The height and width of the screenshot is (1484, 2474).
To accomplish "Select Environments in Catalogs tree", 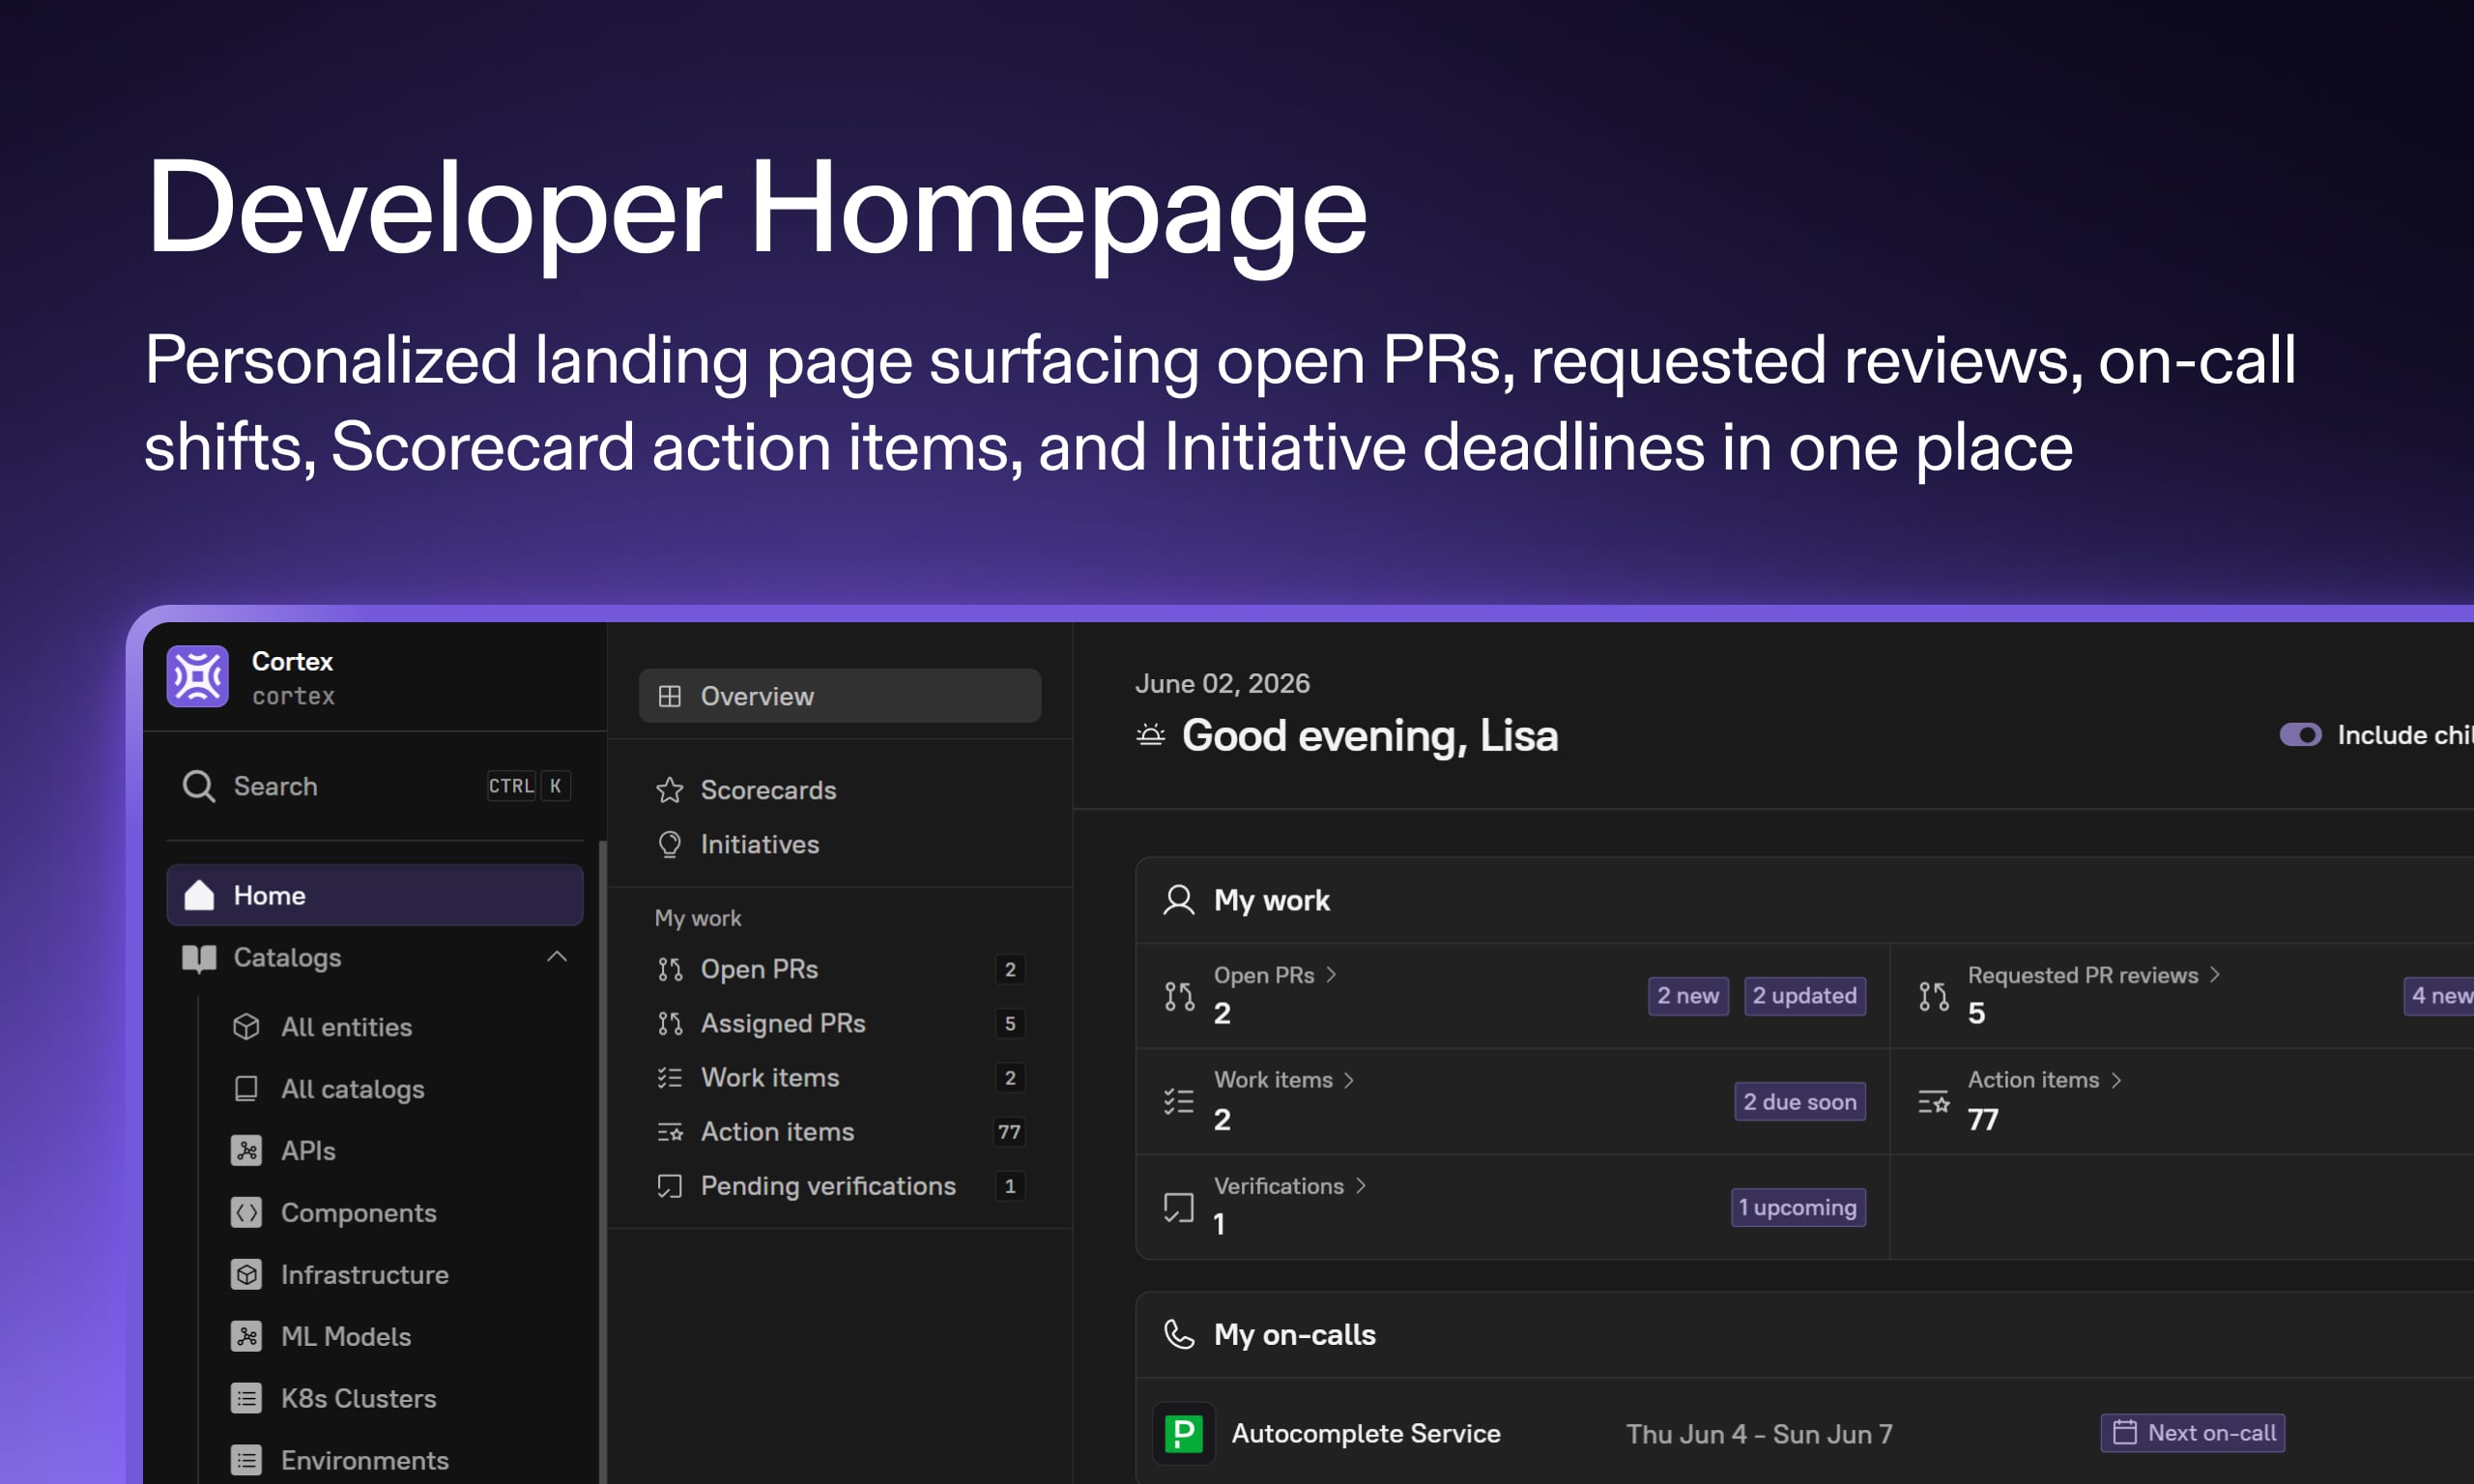I will coord(365,1461).
